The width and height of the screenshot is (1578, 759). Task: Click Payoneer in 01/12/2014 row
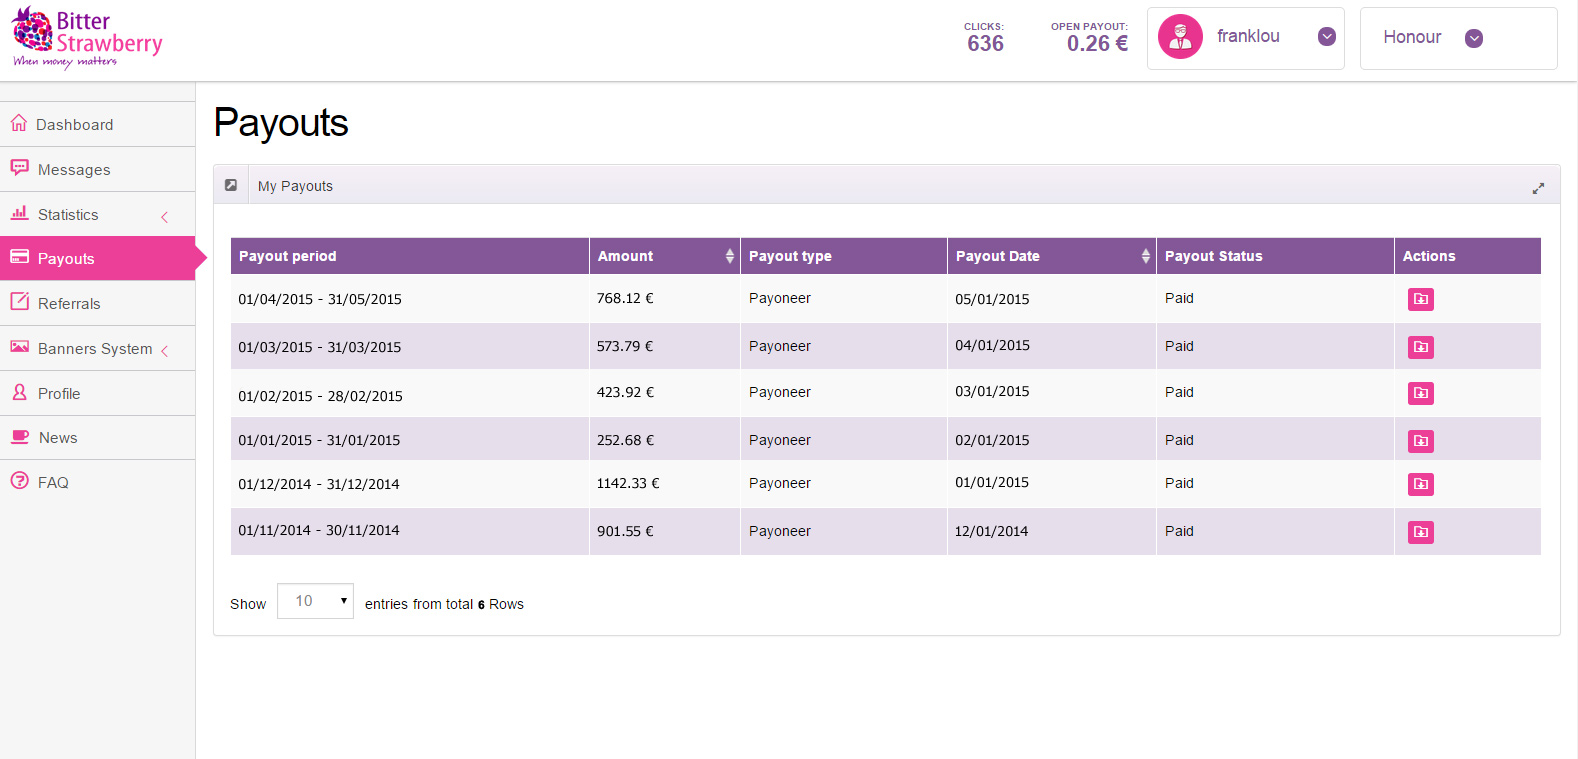(780, 483)
